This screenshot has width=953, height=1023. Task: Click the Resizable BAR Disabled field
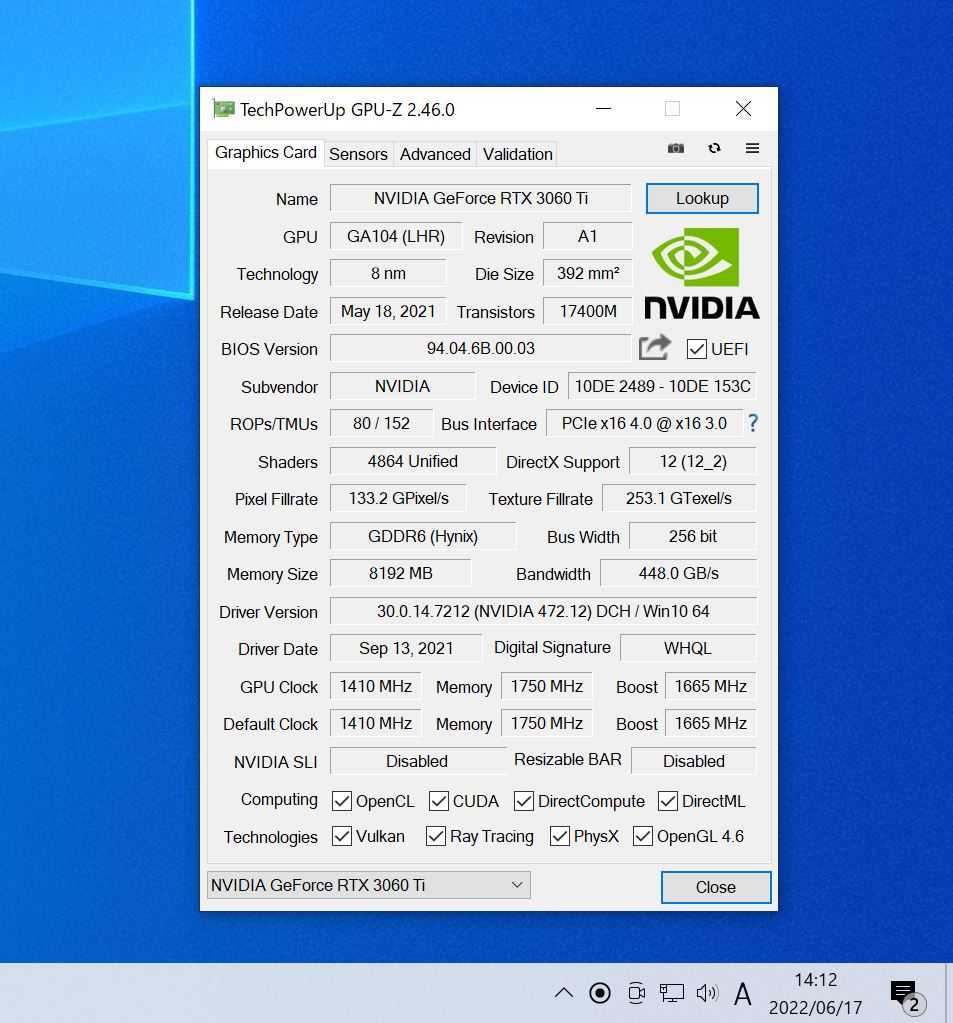(x=694, y=761)
